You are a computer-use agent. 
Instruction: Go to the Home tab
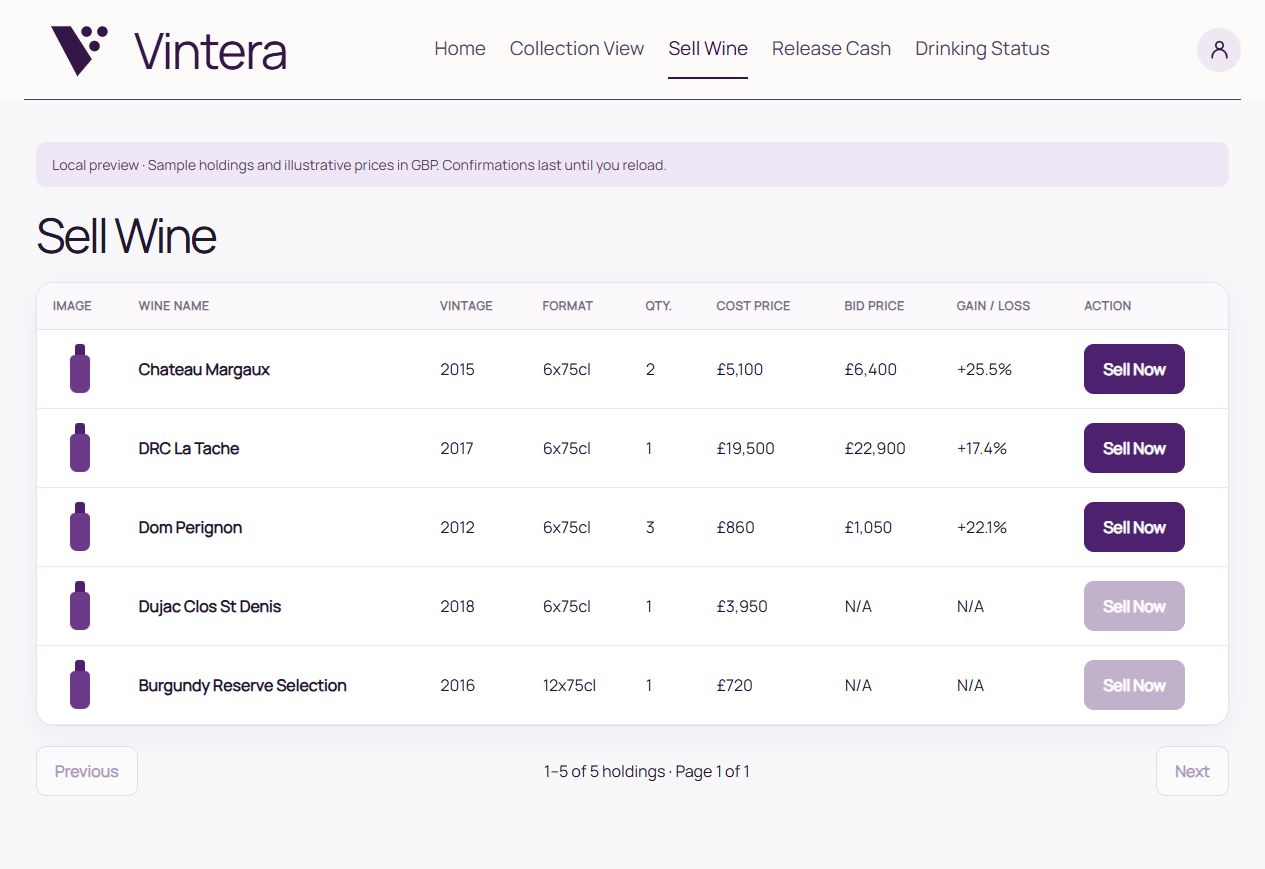click(460, 48)
